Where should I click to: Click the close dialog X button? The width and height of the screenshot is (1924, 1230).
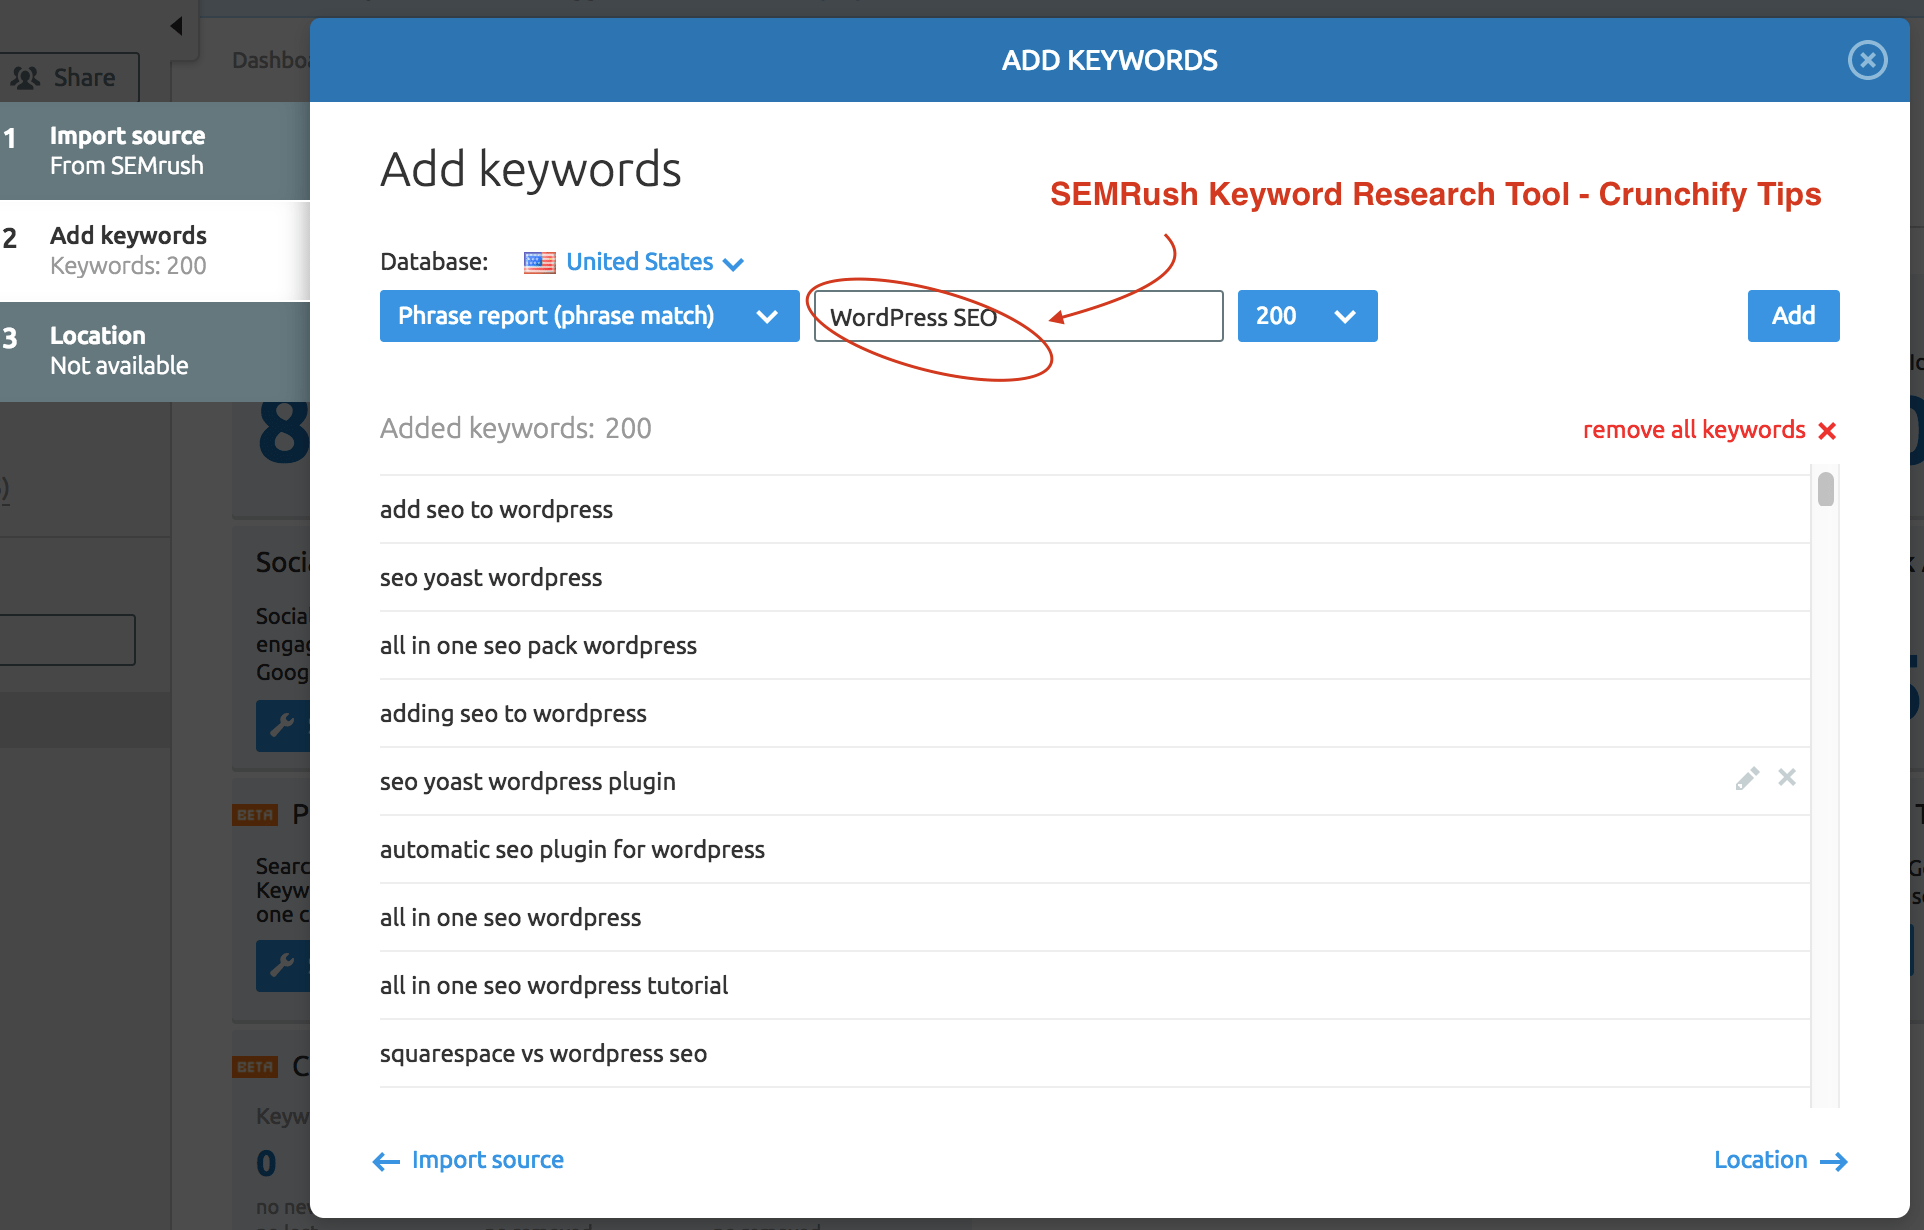[x=1868, y=59]
